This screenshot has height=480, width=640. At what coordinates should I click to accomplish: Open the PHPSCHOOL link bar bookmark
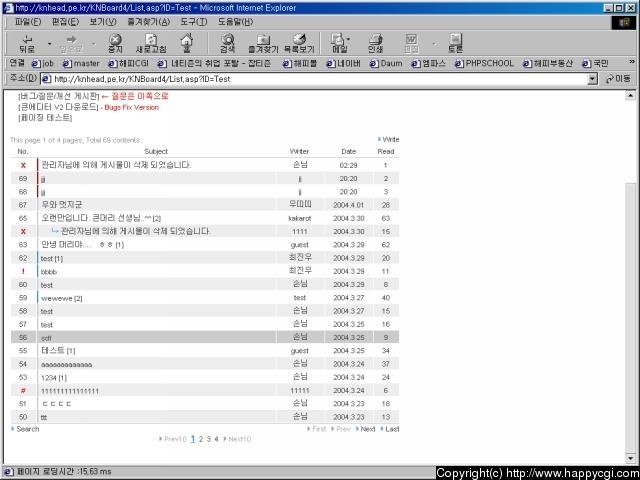(x=484, y=64)
